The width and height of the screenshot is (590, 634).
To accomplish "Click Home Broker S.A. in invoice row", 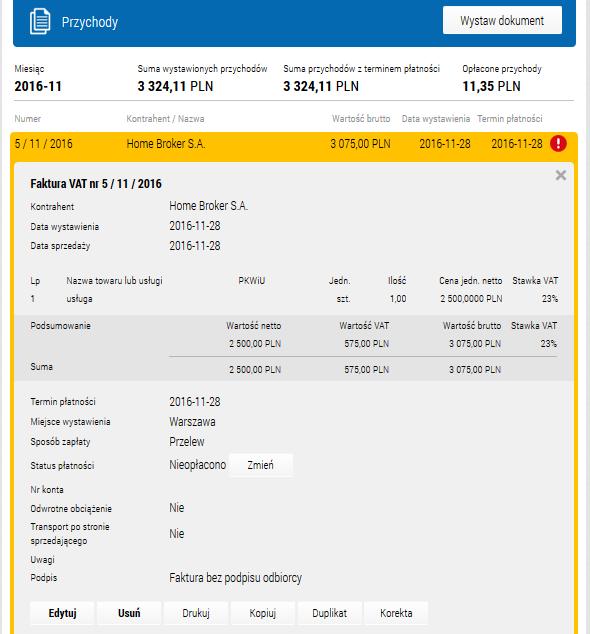I will point(166,144).
